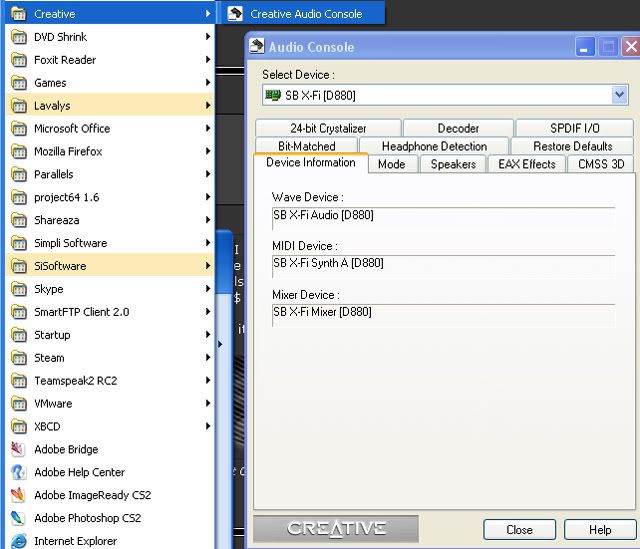640x549 pixels.
Task: Open the Teamspeak2 RC2 menu entry
Action: 110,380
